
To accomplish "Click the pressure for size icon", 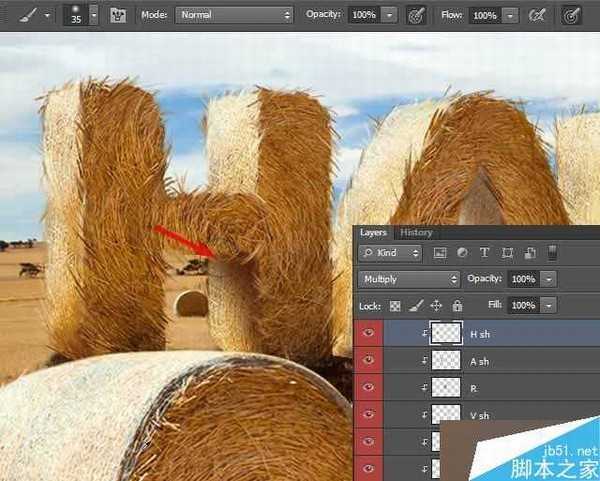I will [572, 15].
